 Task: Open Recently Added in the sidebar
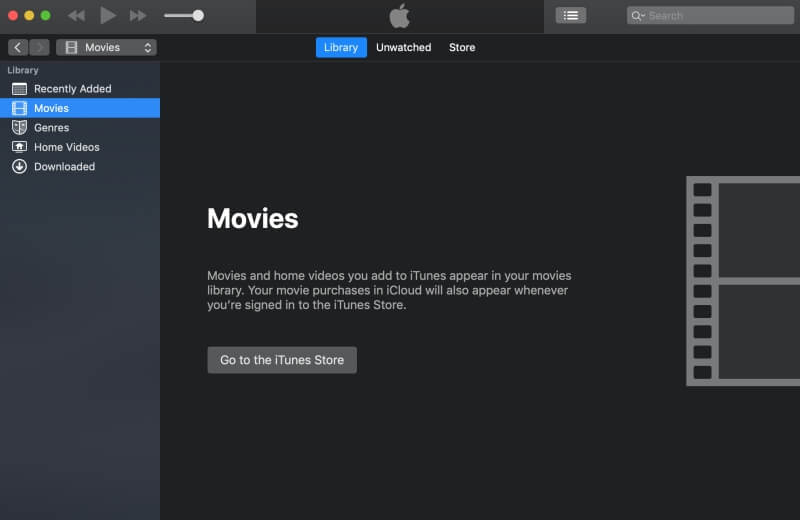pos(80,89)
